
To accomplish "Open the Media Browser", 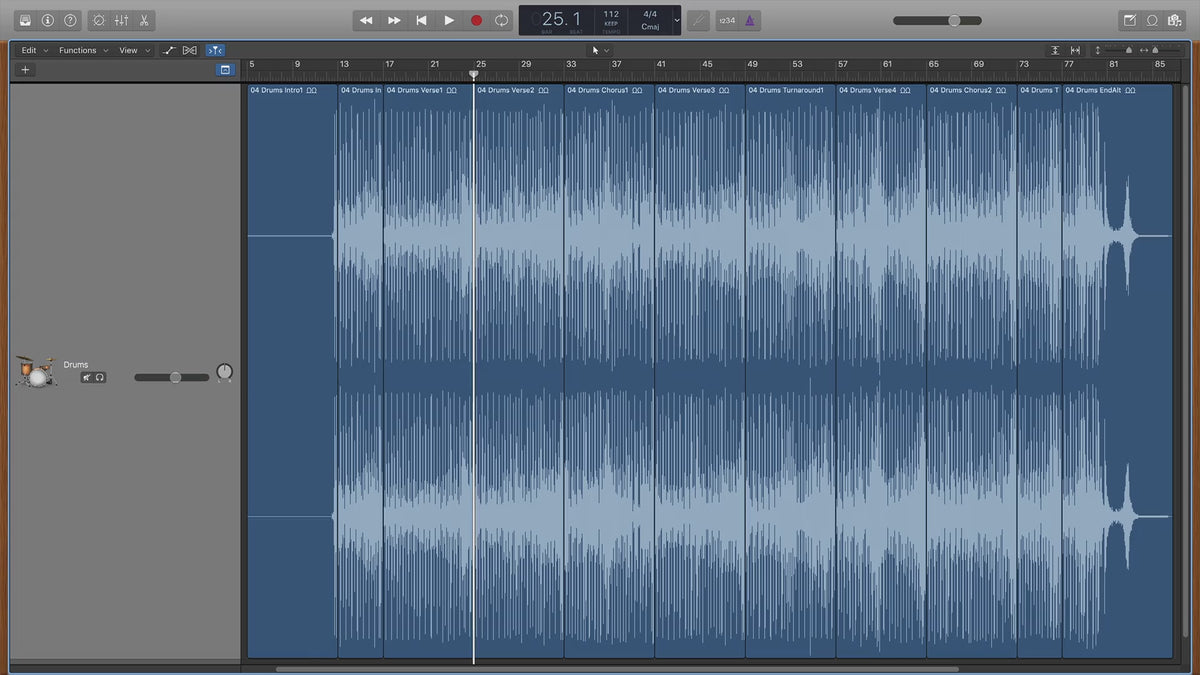I will [x=1175, y=20].
